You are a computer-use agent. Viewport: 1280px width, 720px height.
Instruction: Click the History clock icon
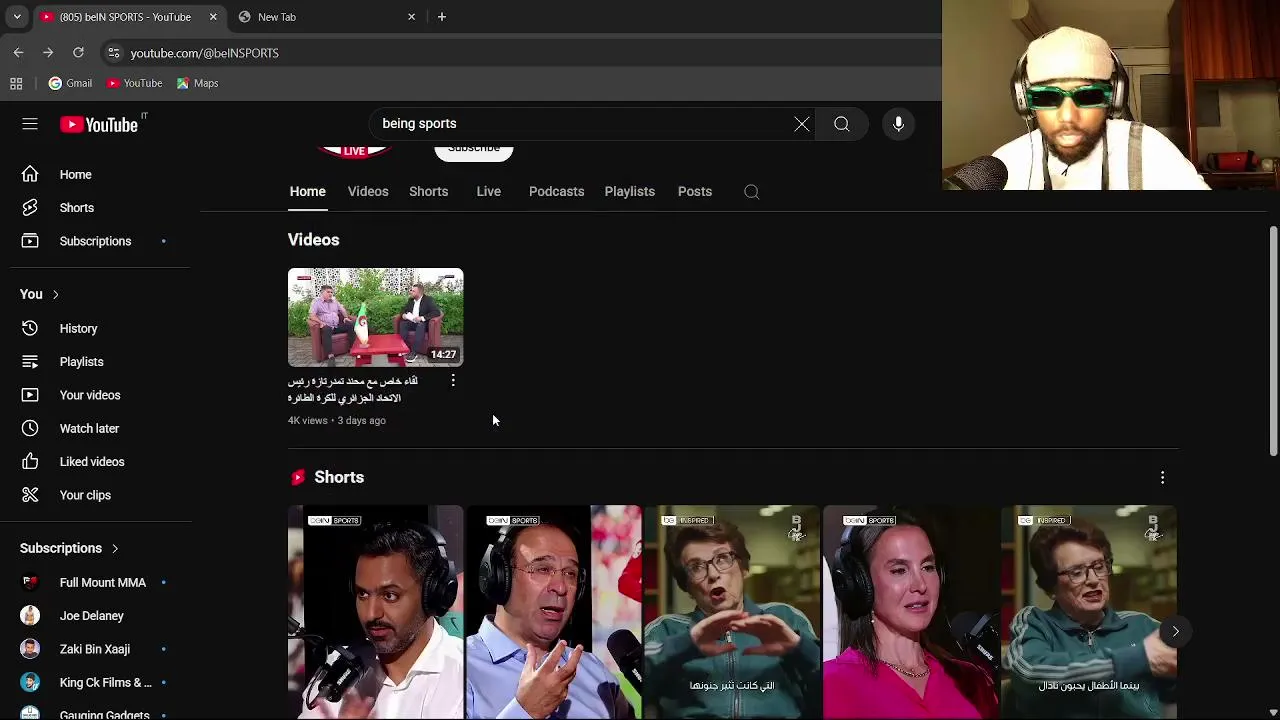click(30, 328)
